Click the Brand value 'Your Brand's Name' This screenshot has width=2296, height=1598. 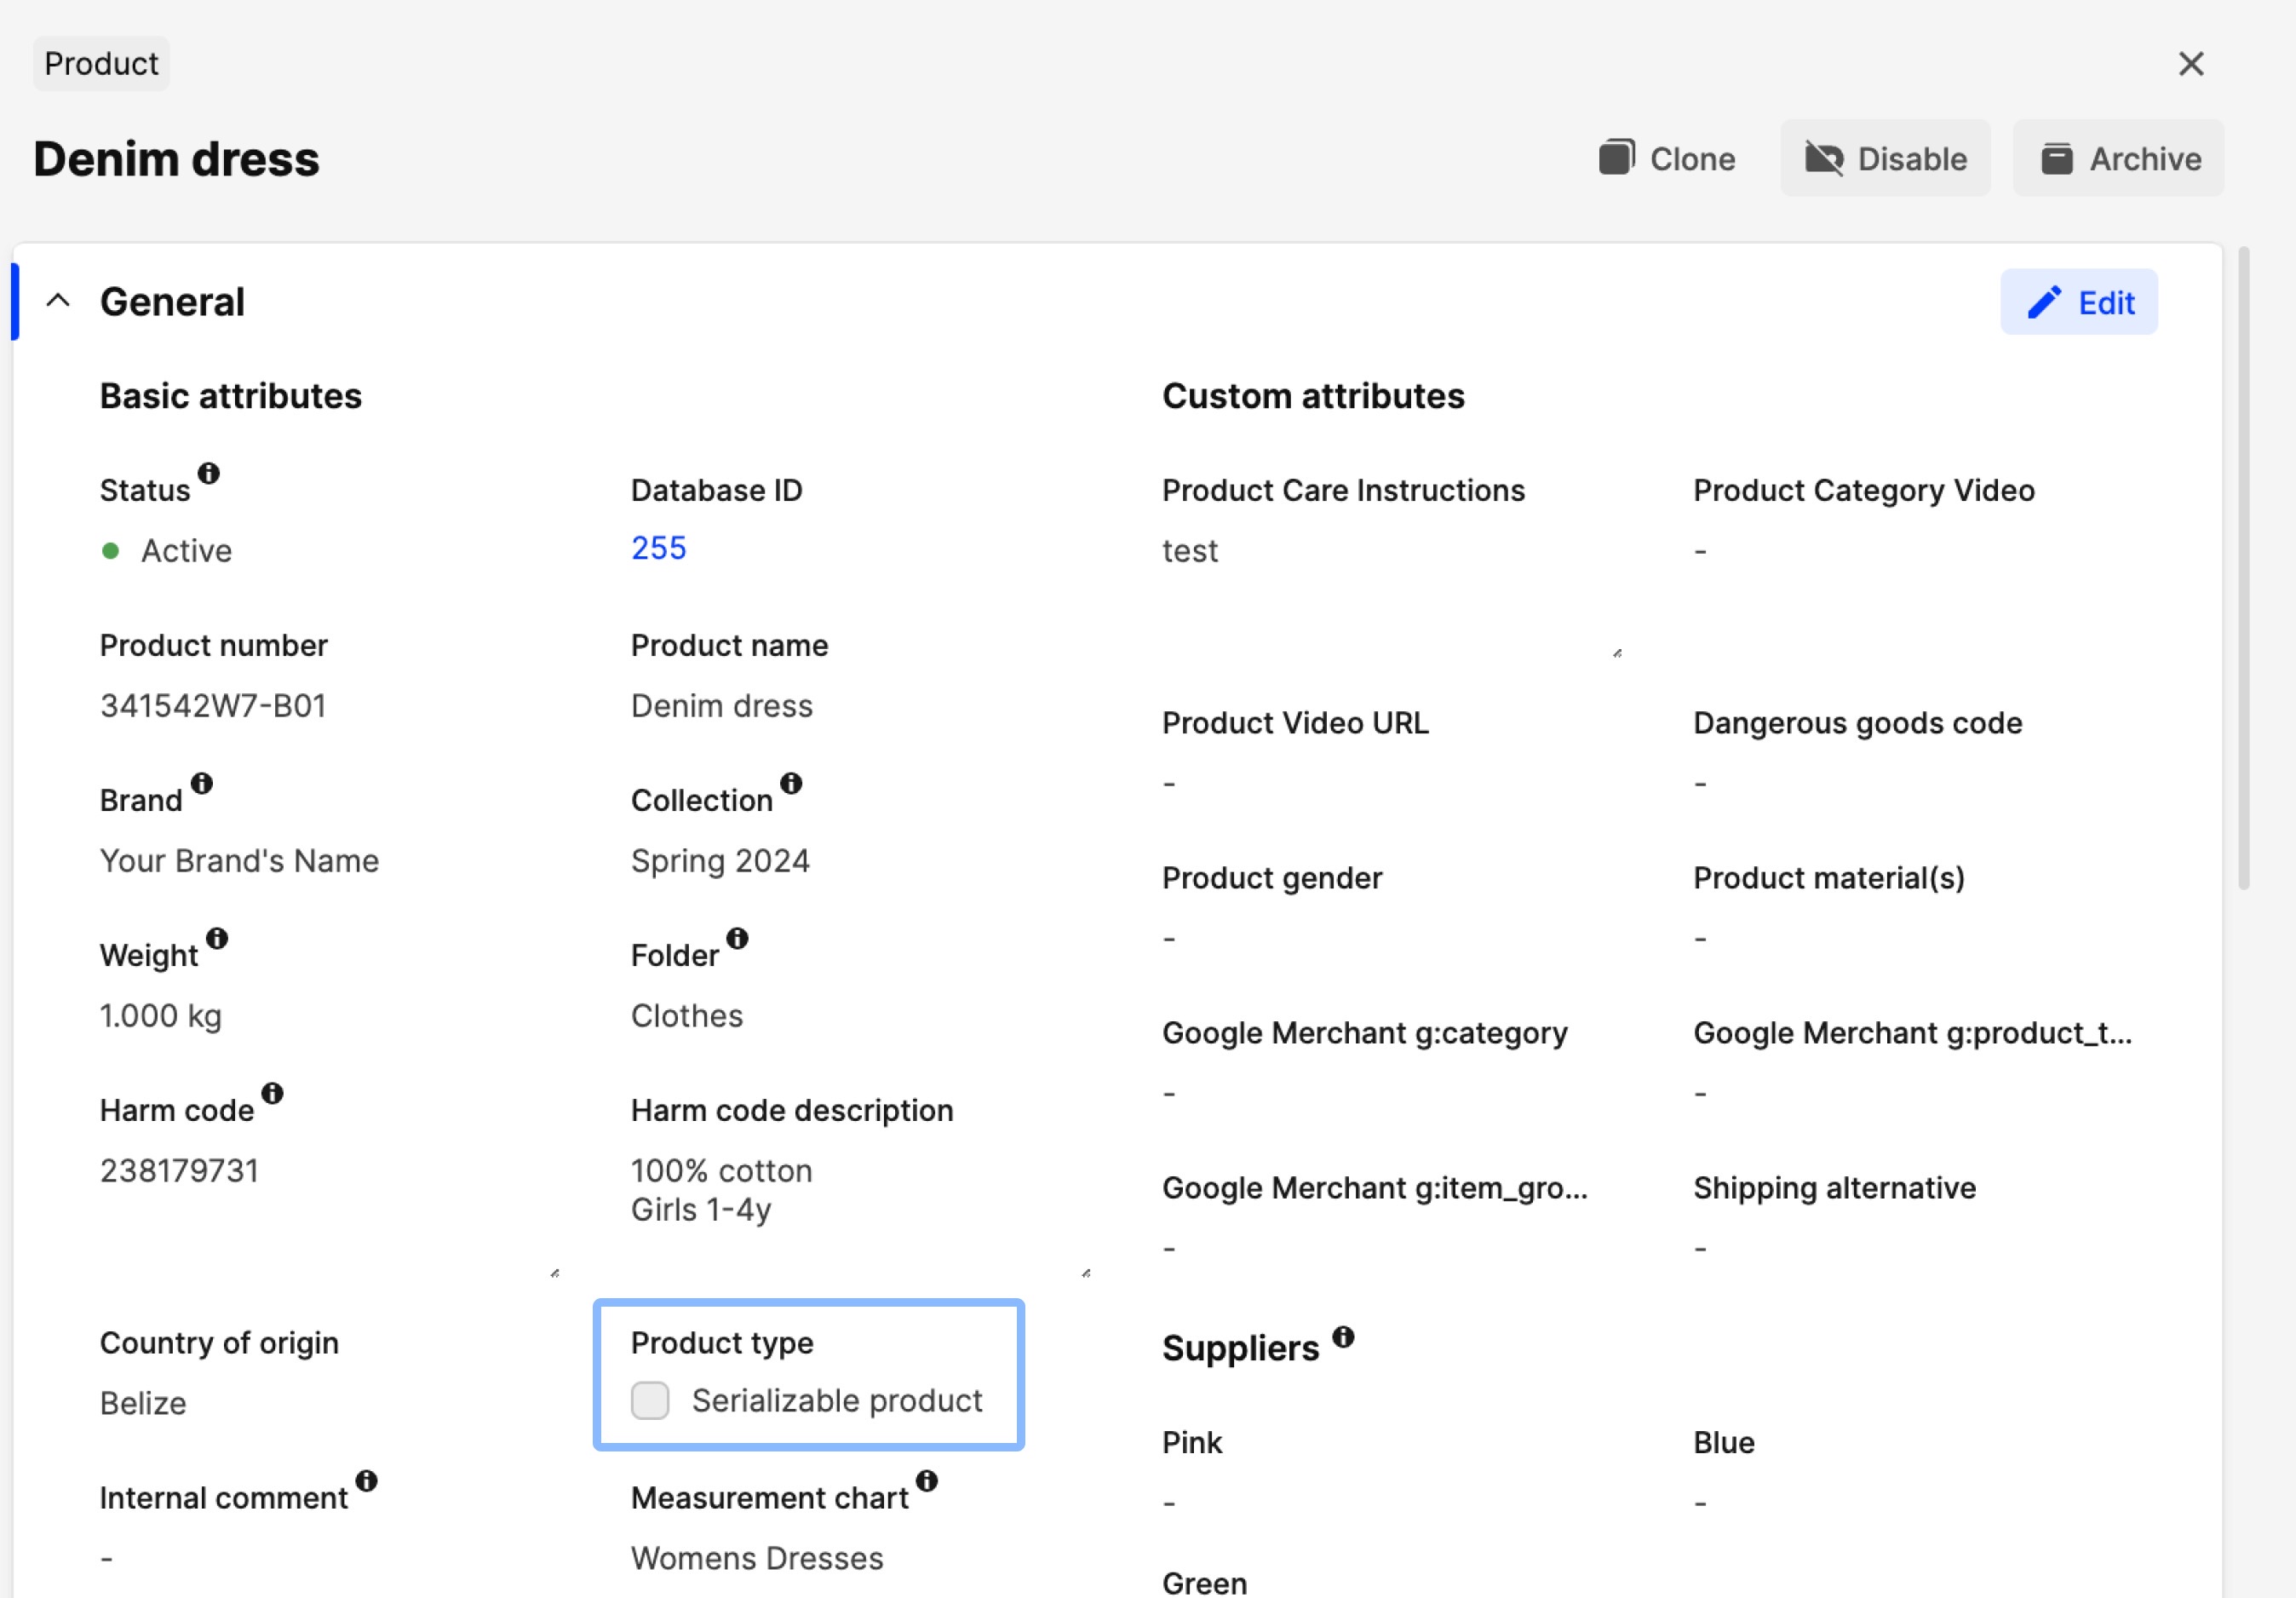coord(239,861)
